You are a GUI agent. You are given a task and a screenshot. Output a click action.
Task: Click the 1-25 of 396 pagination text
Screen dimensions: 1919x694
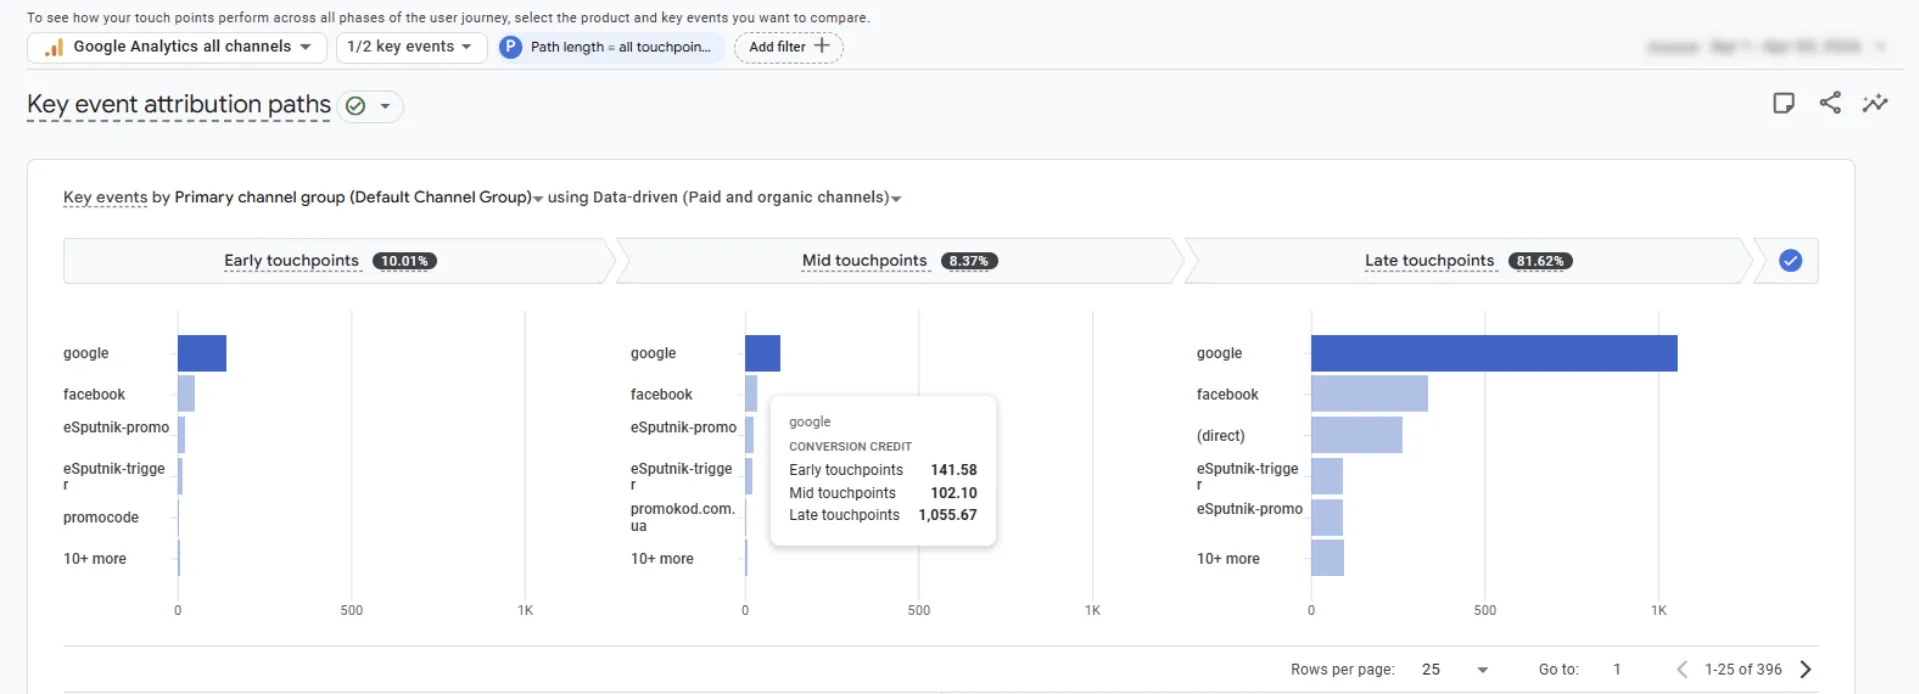1743,669
